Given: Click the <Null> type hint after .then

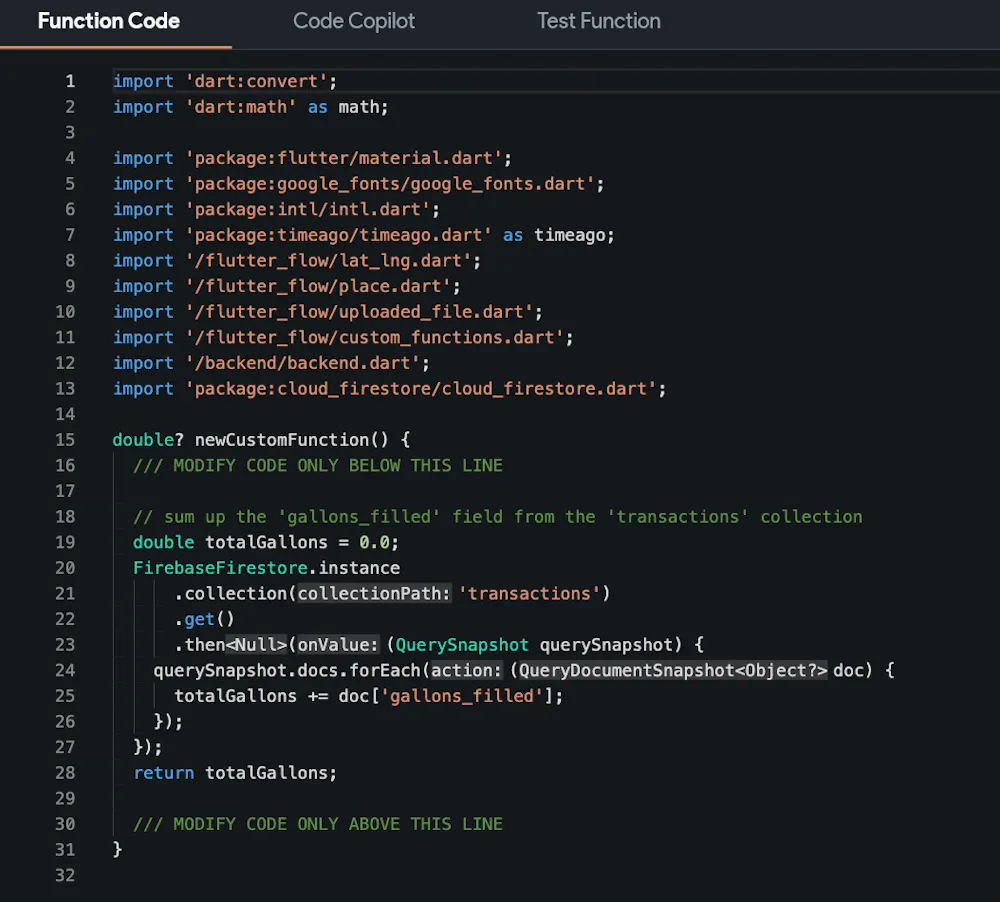Looking at the screenshot, I should (256, 645).
